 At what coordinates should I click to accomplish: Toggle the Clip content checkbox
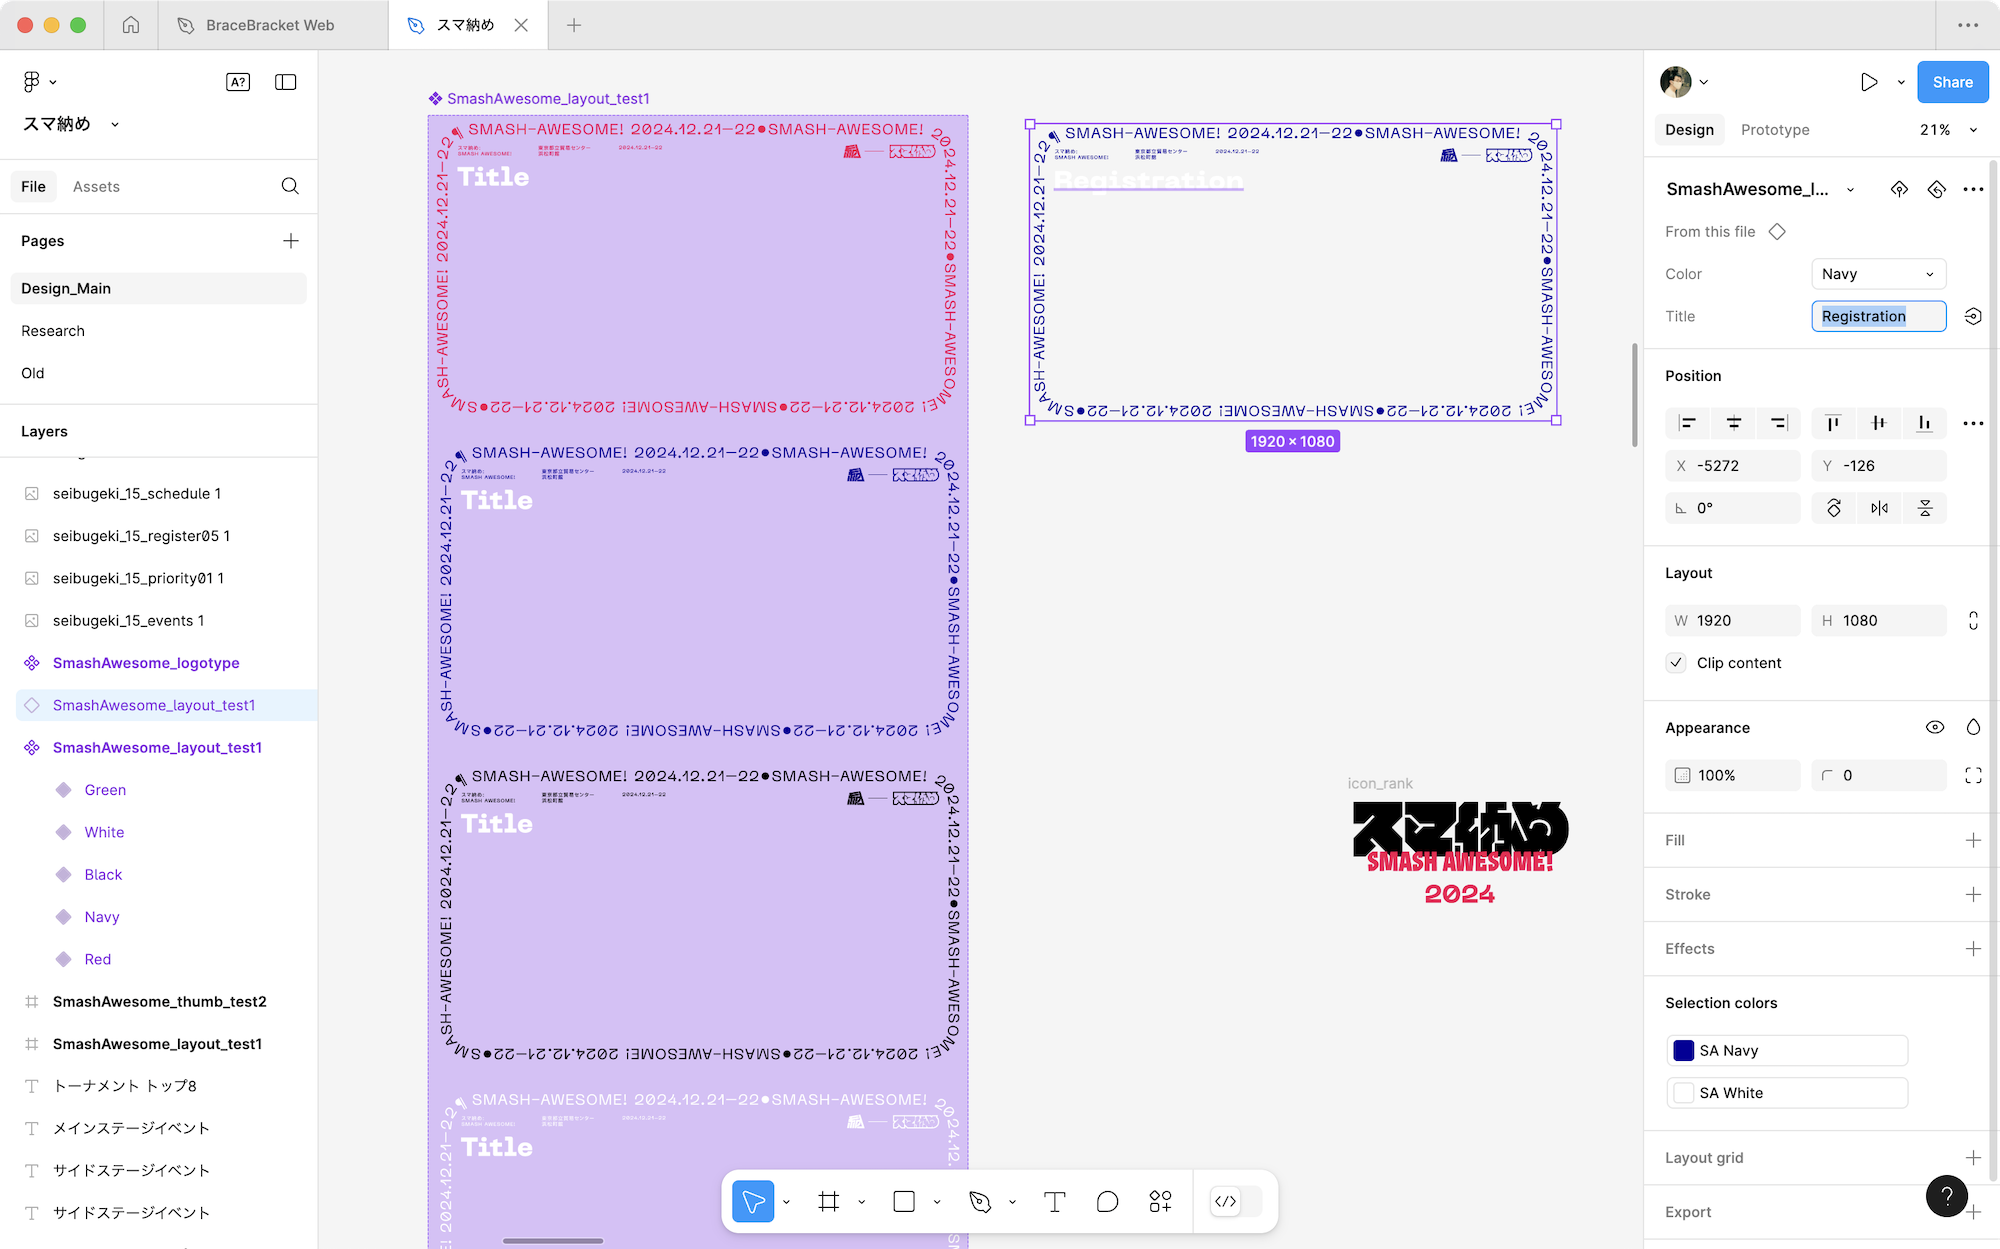pyautogui.click(x=1677, y=663)
